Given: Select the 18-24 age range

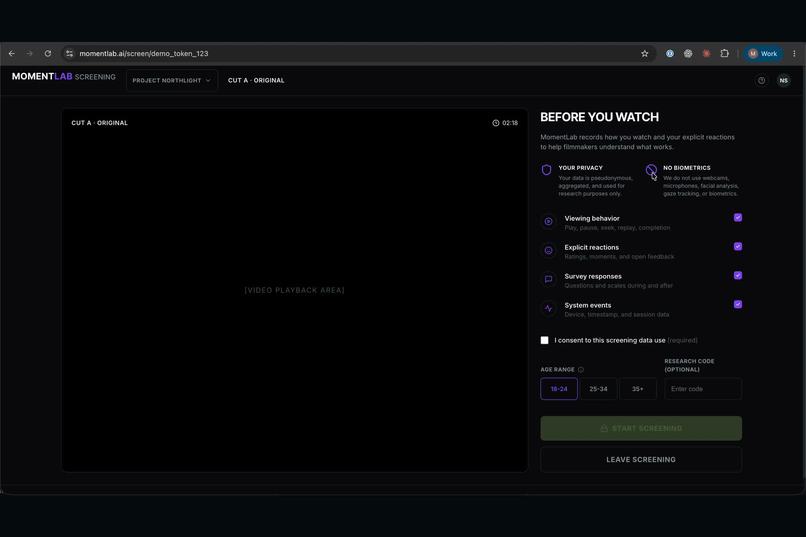Looking at the screenshot, I should (559, 388).
